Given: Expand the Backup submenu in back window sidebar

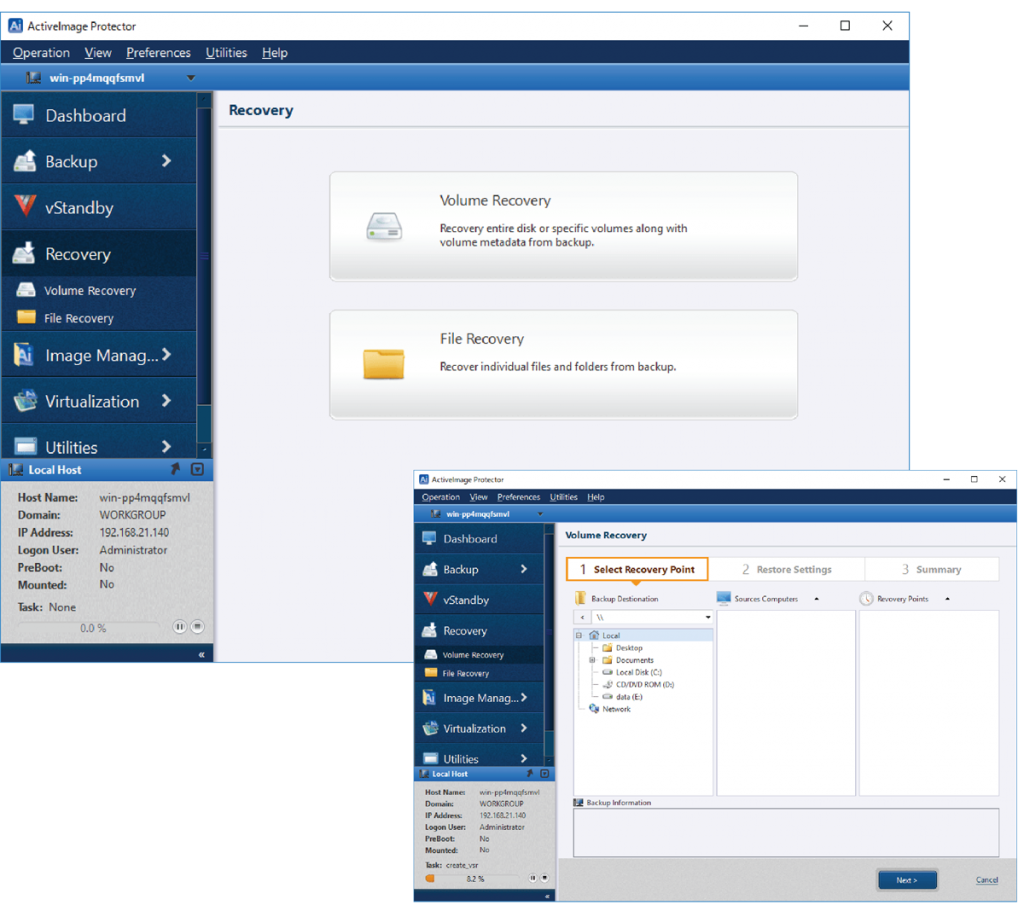Looking at the screenshot, I should [x=166, y=161].
